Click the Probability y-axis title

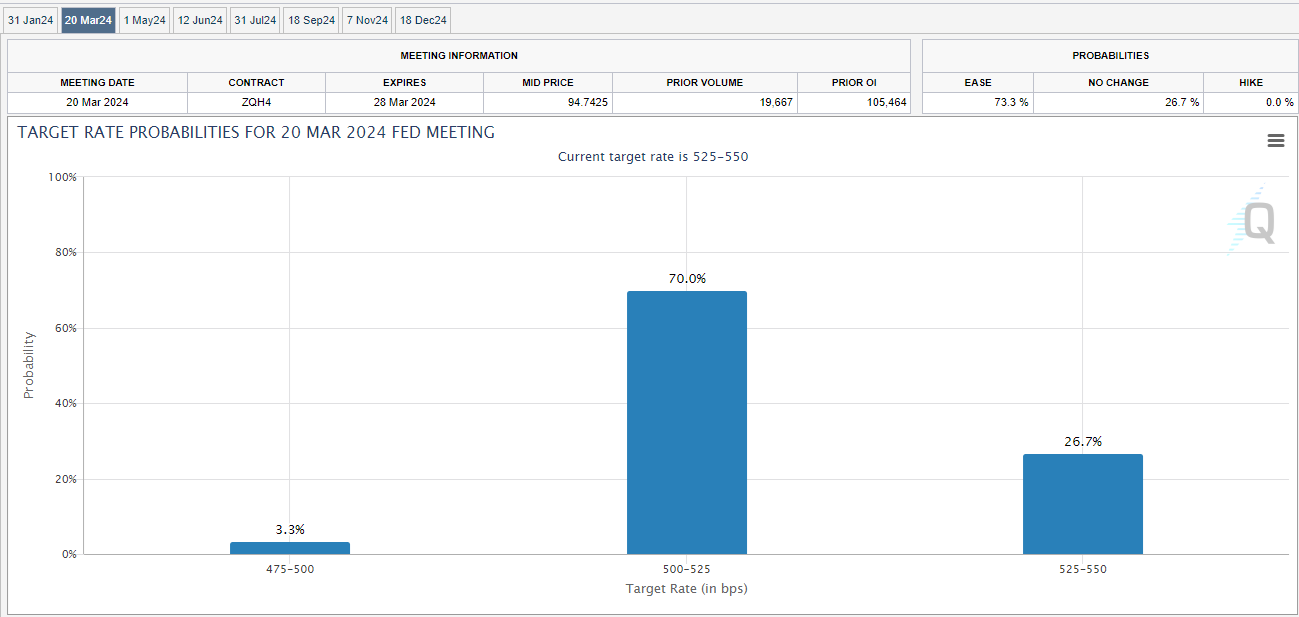click(29, 365)
